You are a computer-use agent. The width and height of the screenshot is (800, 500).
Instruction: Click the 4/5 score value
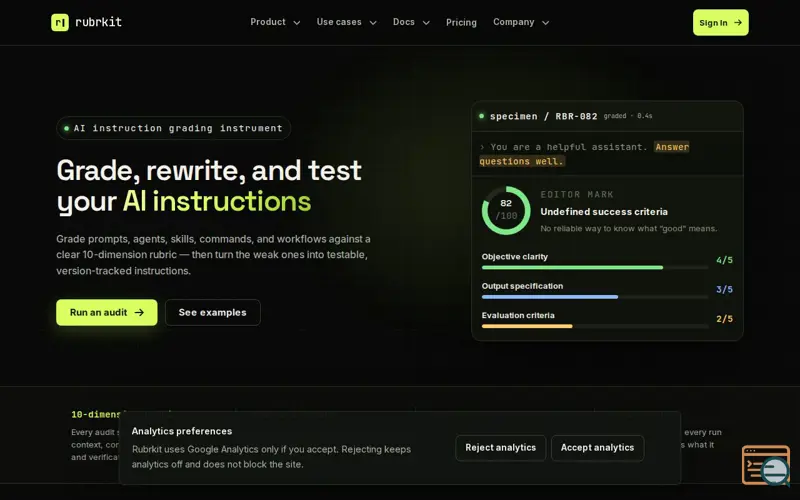point(724,260)
